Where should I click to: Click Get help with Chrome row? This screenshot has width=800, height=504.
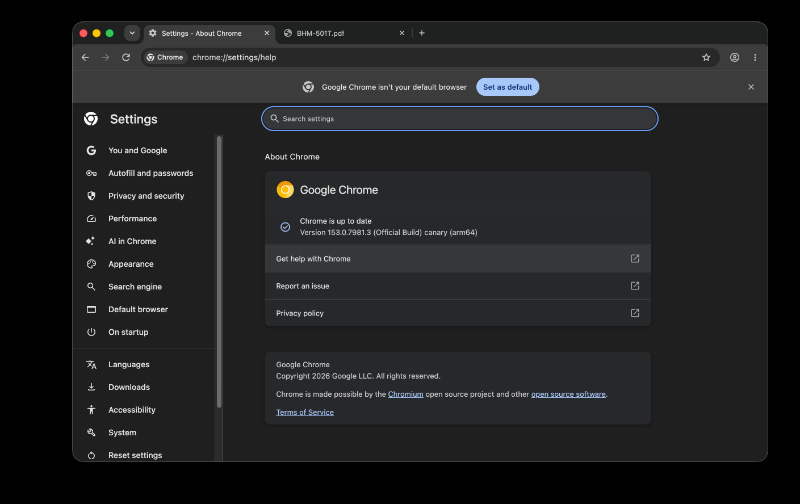(458, 259)
